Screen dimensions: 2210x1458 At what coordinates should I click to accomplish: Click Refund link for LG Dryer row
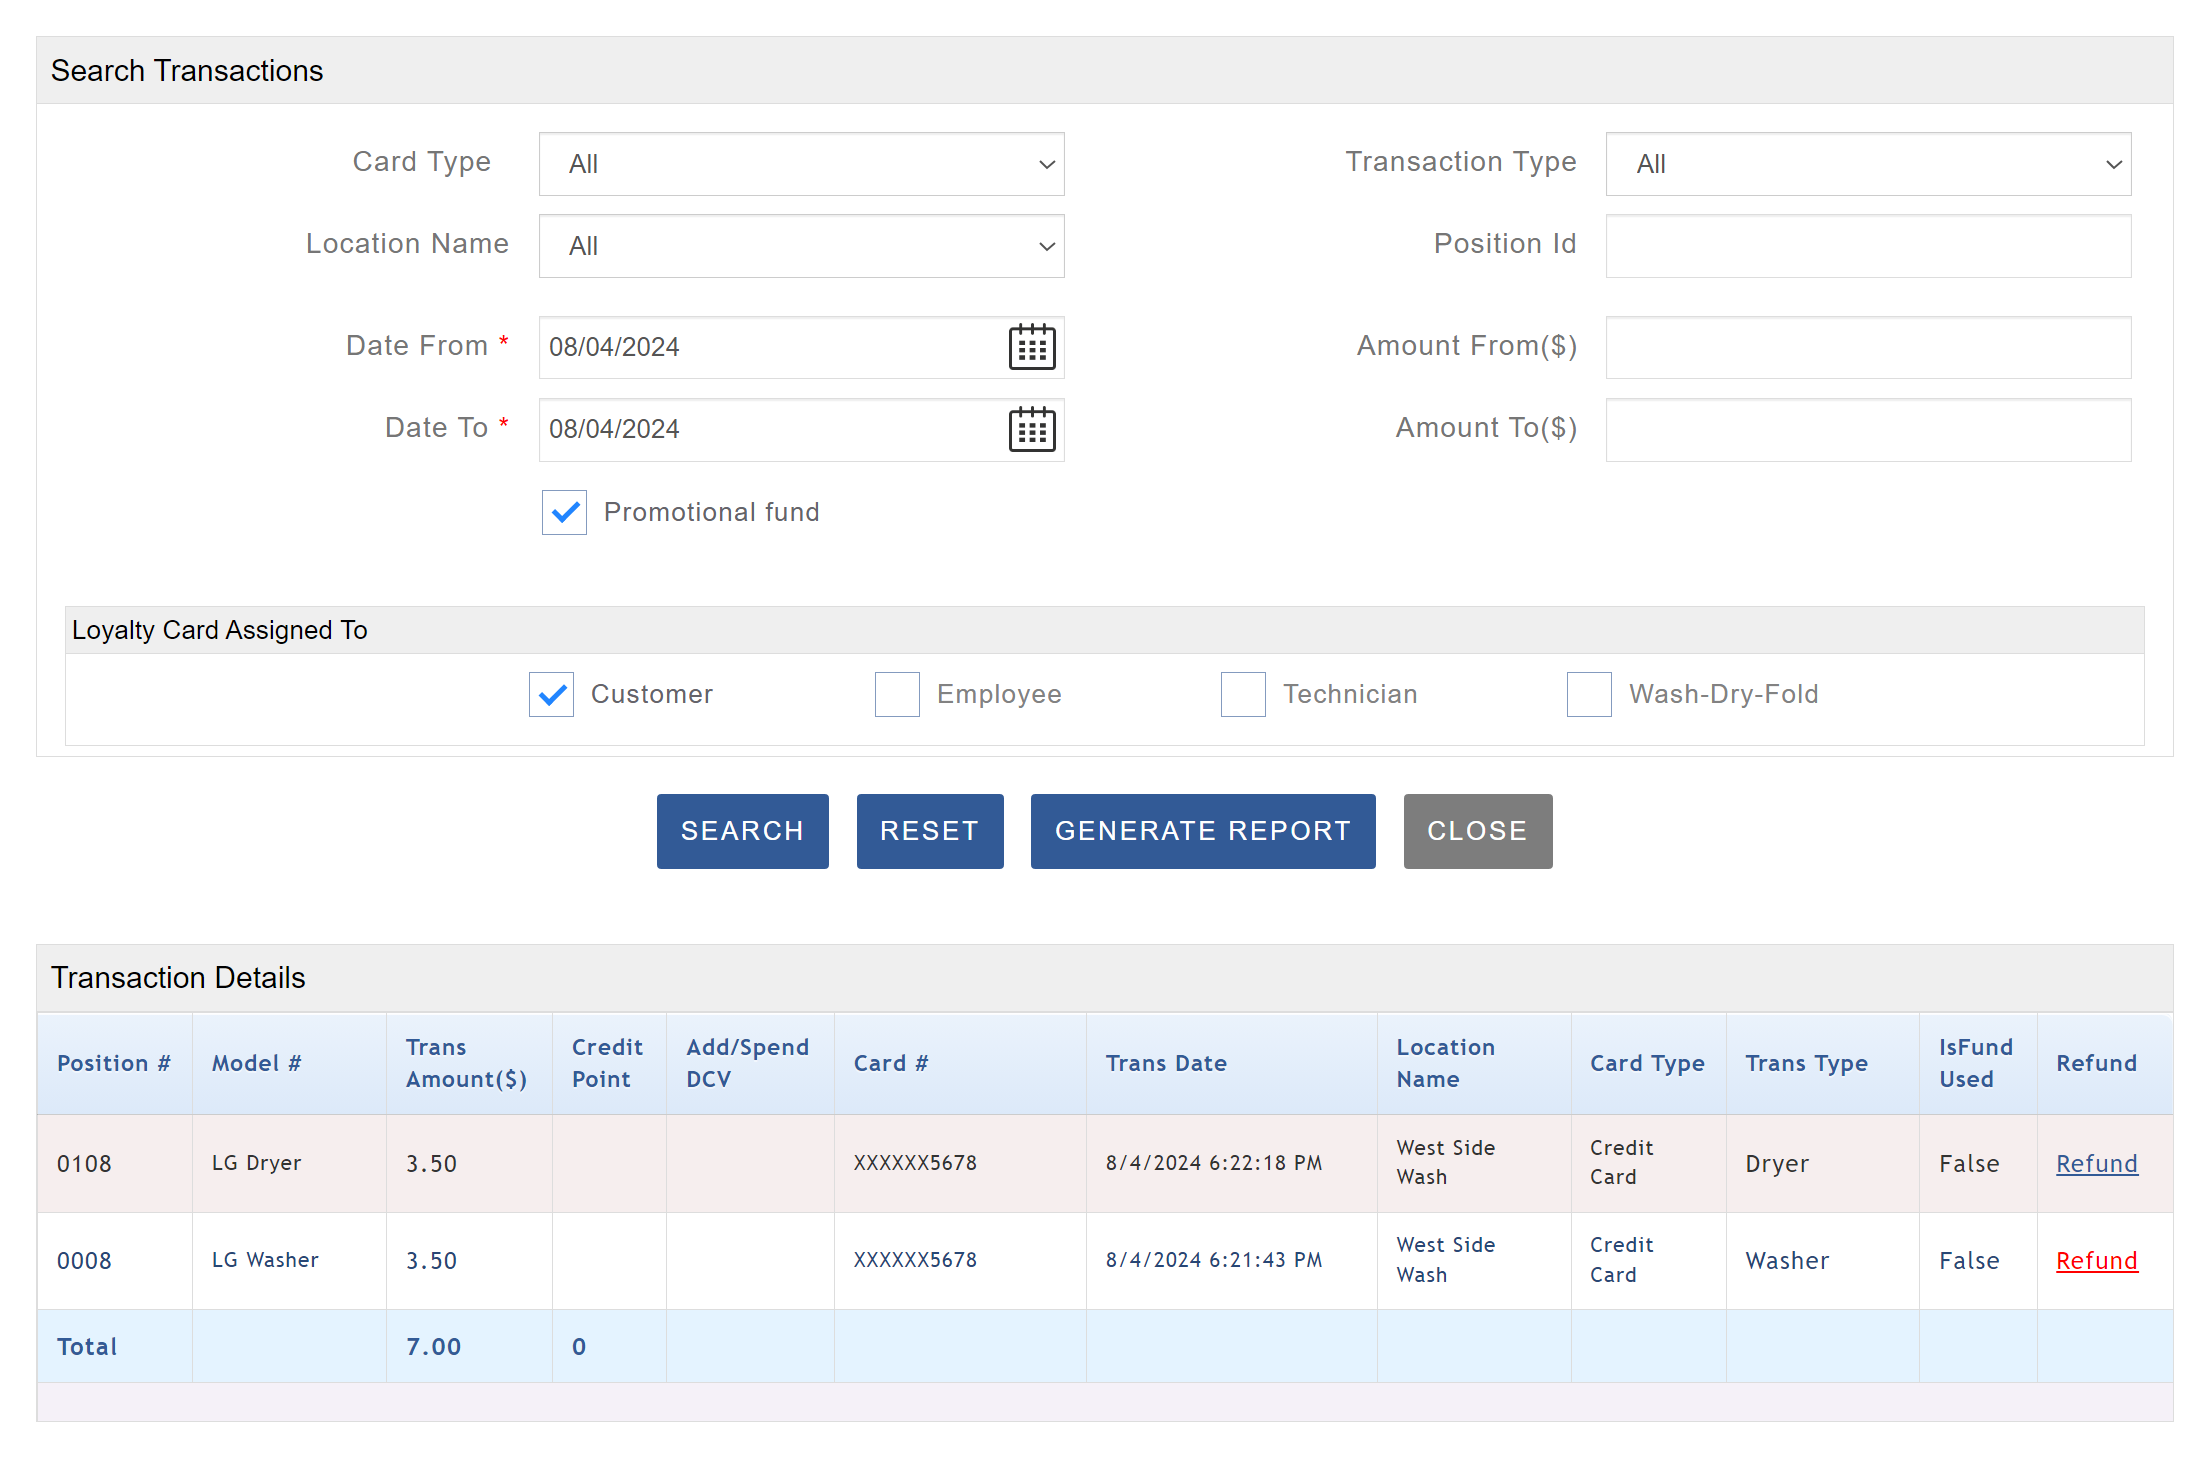[x=2096, y=1163]
